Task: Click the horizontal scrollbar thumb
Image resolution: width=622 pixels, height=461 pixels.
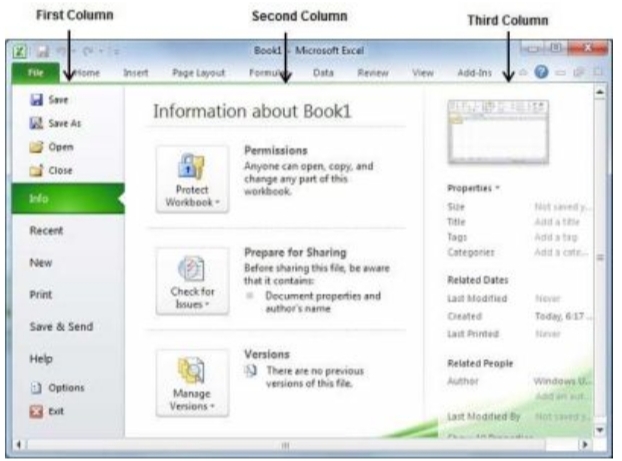Action: click(286, 445)
